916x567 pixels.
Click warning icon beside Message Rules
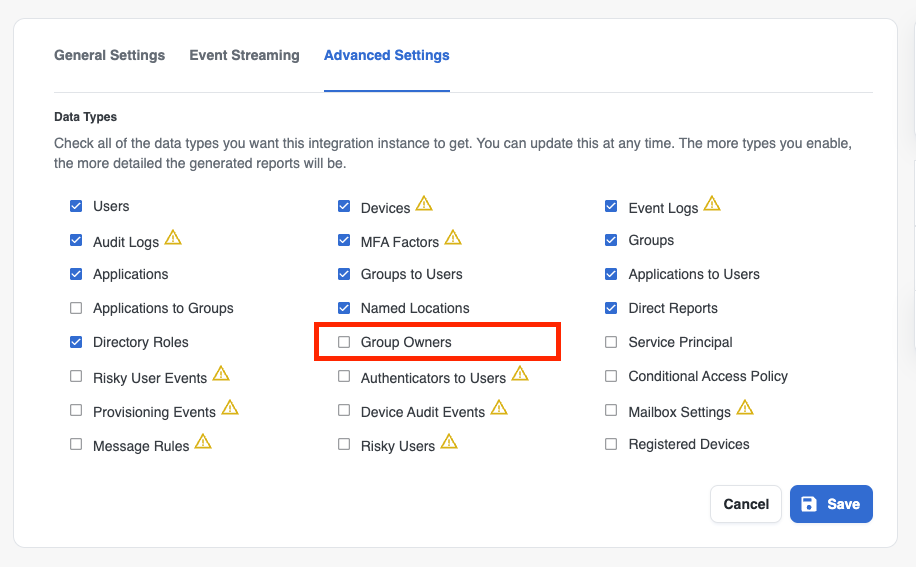click(x=203, y=442)
